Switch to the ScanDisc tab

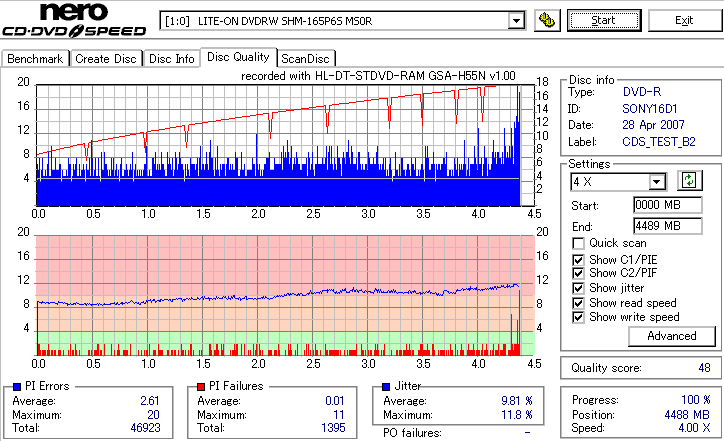pyautogui.click(x=305, y=59)
